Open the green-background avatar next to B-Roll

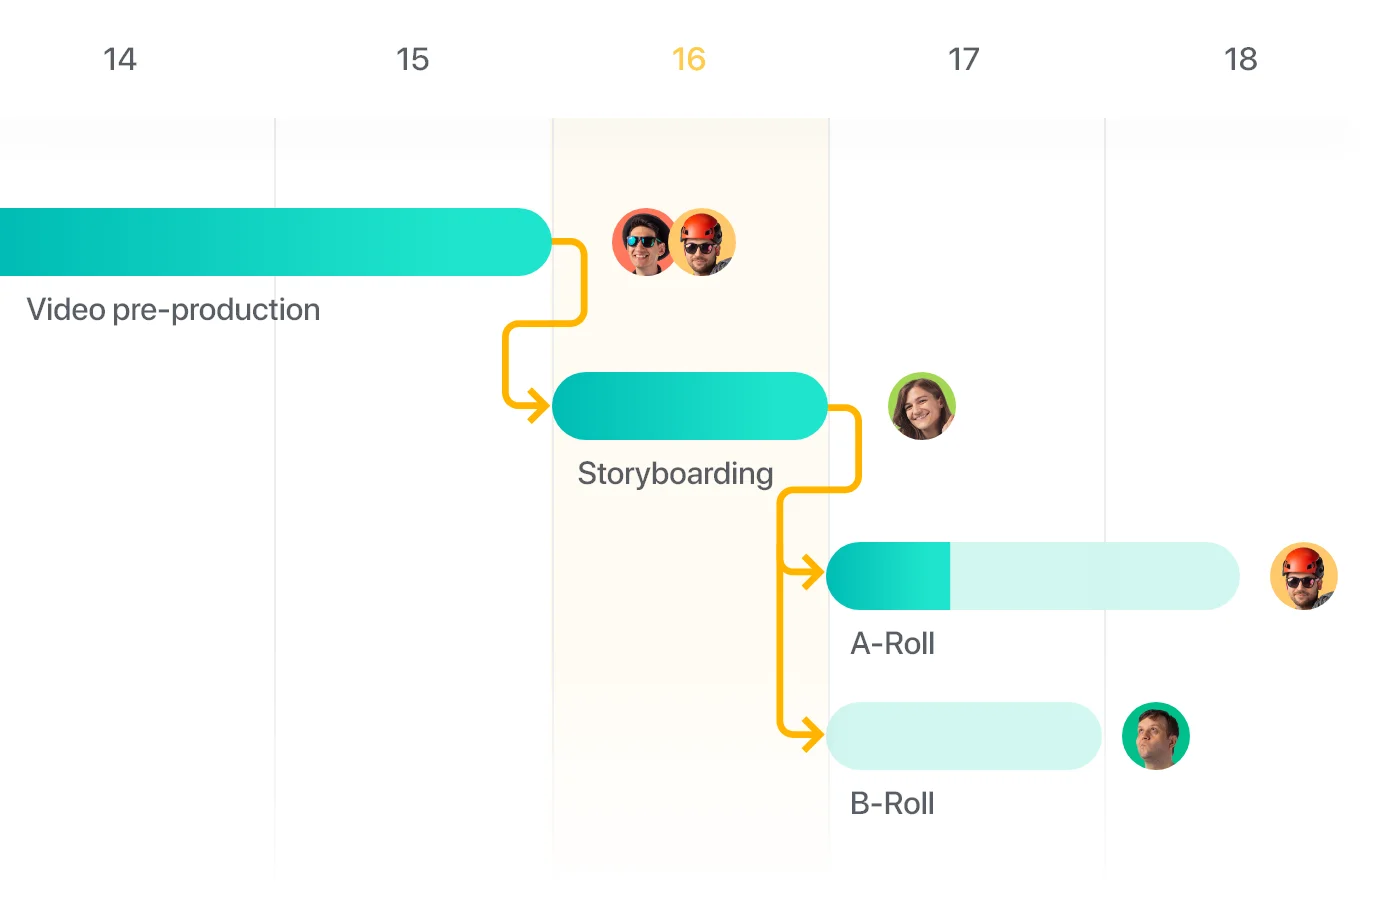1156,736
